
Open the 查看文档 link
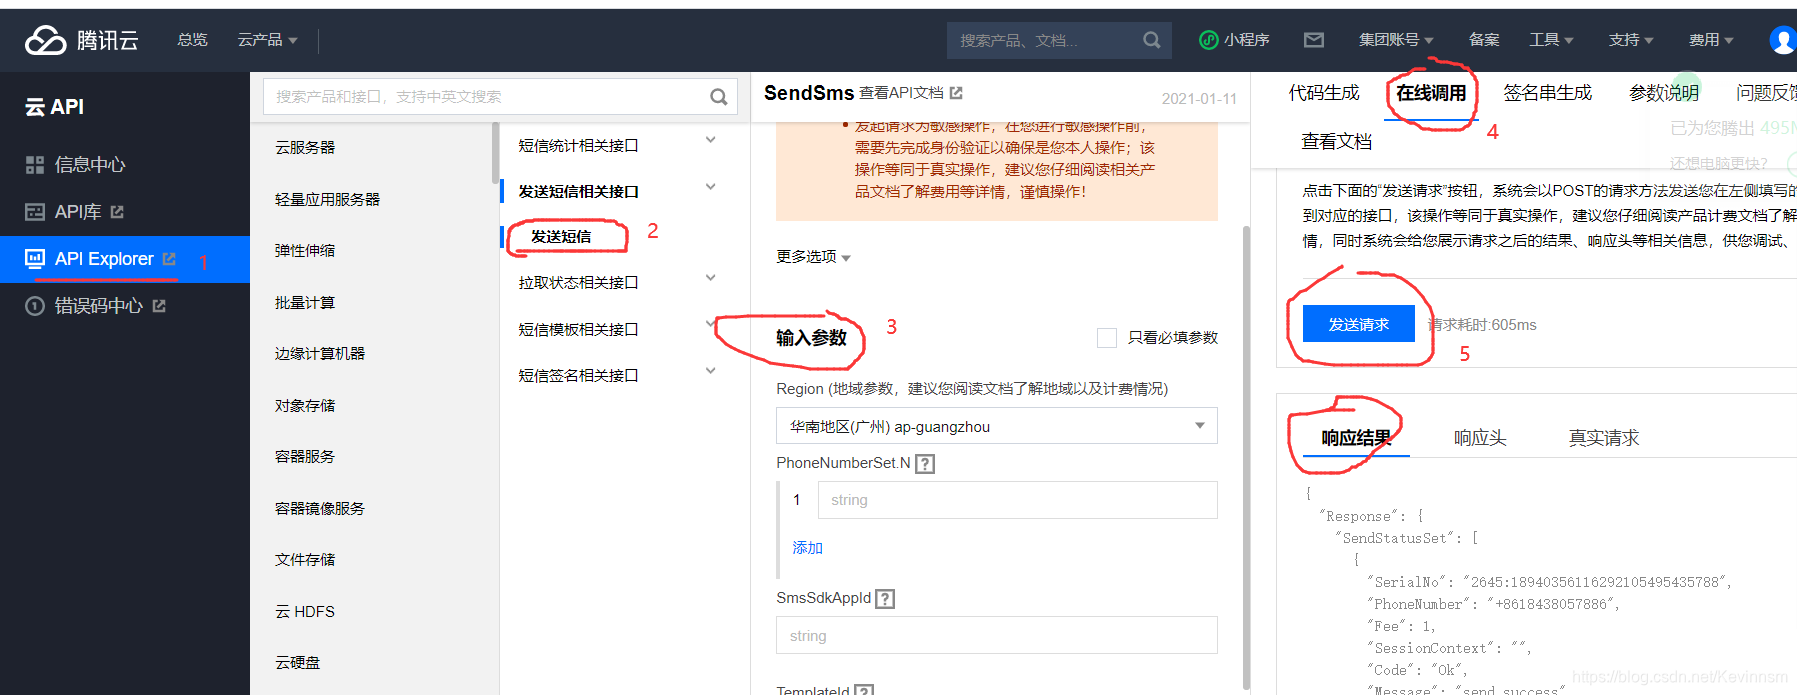pos(1336,142)
